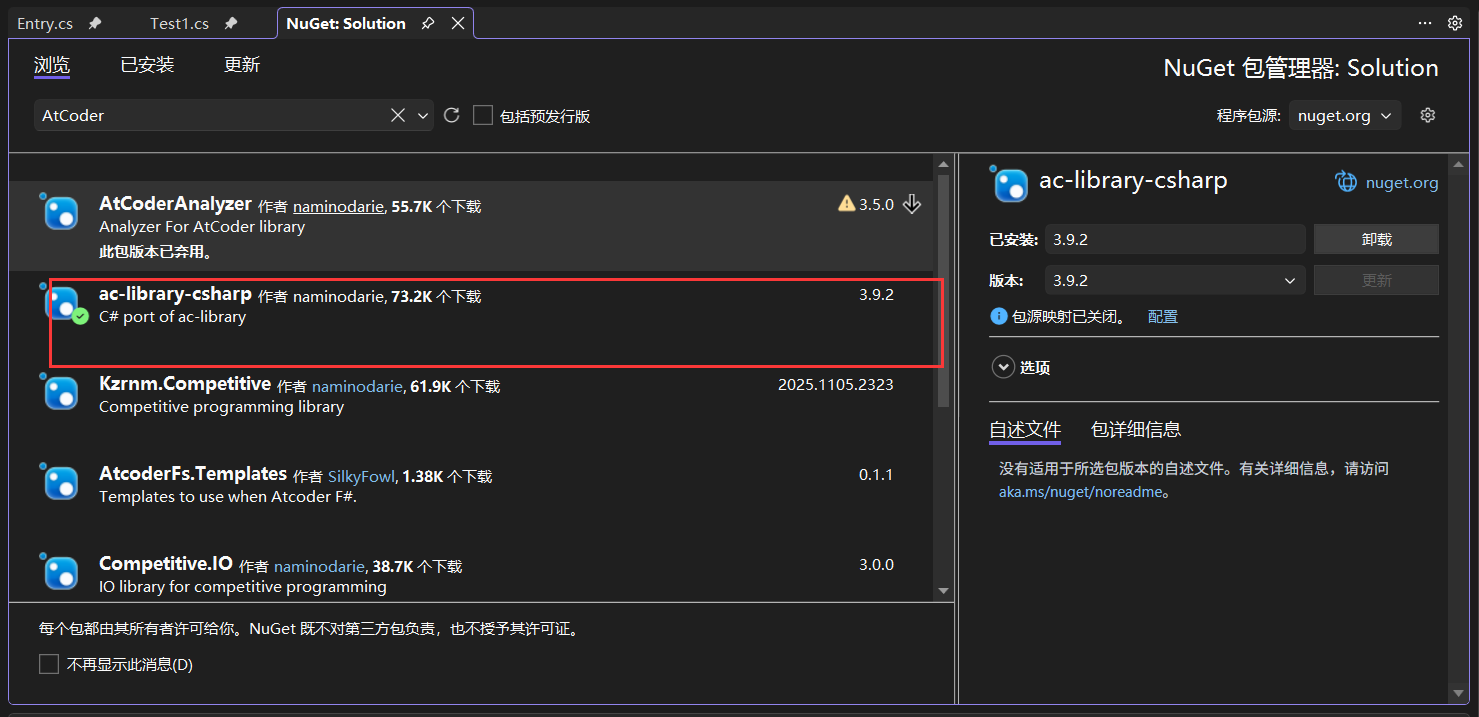Select the ac-library-csharp package icon in list
The image size is (1479, 717).
pyautogui.click(x=62, y=303)
